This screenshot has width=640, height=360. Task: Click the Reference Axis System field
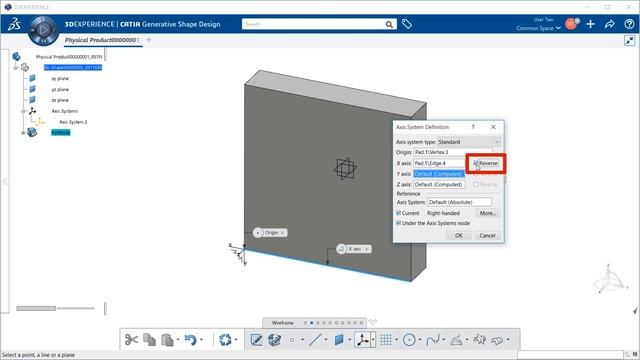[x=460, y=202]
